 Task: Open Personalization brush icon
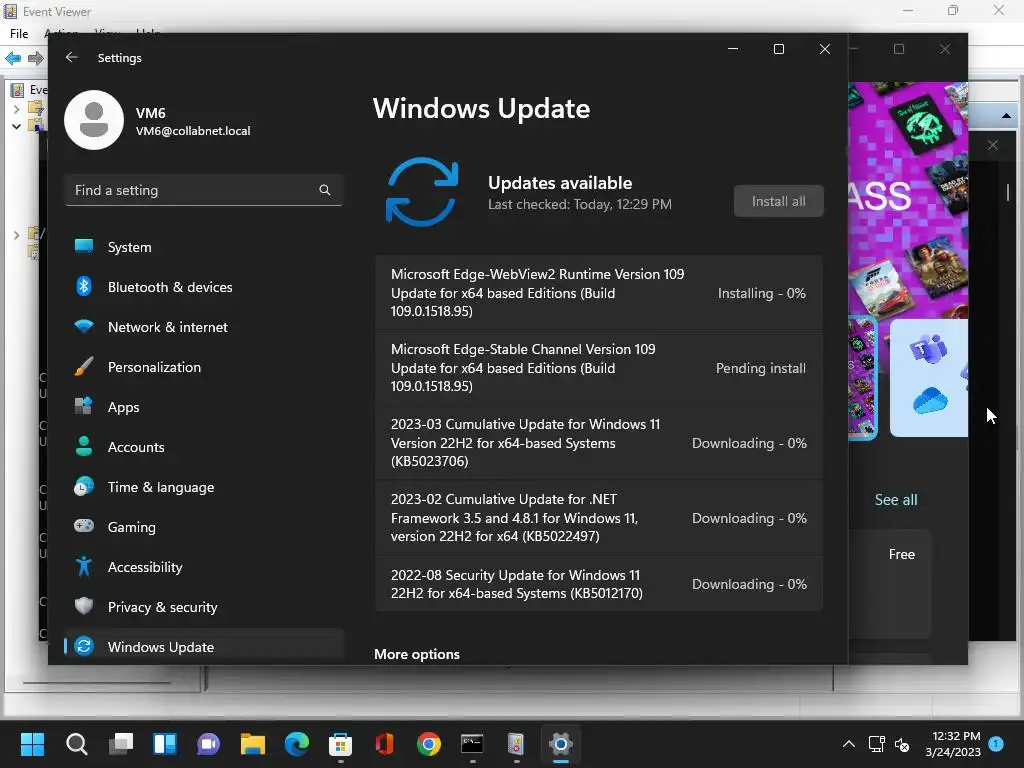click(84, 366)
